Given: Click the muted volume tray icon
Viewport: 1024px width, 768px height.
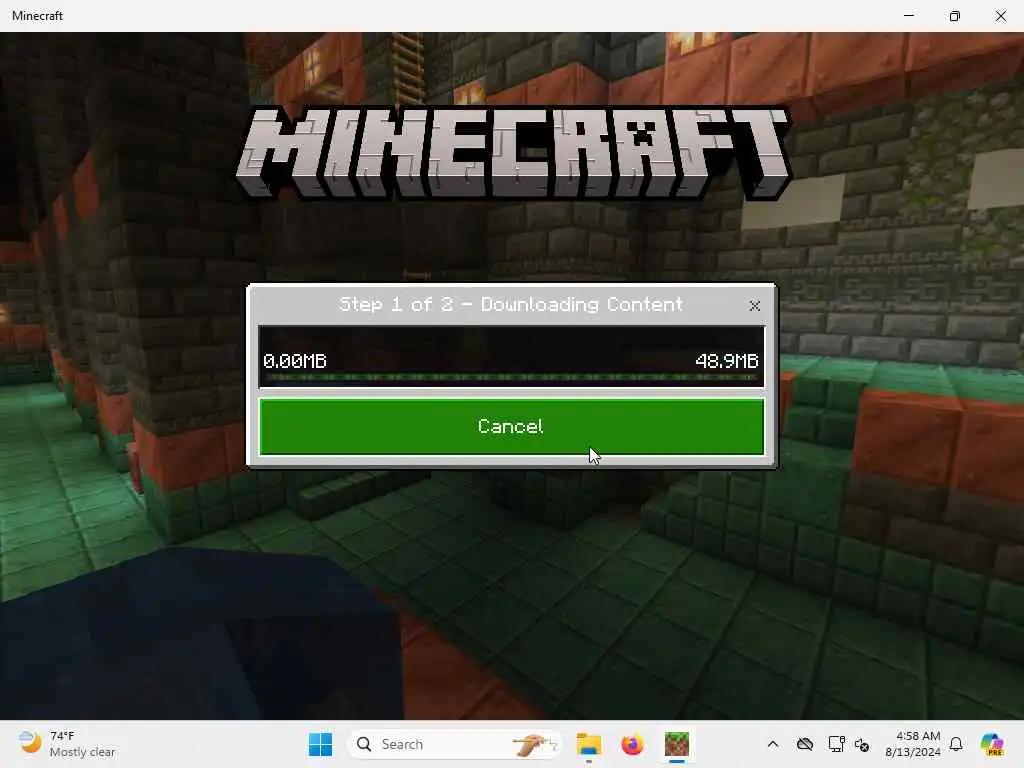Looking at the screenshot, I should tap(862, 744).
